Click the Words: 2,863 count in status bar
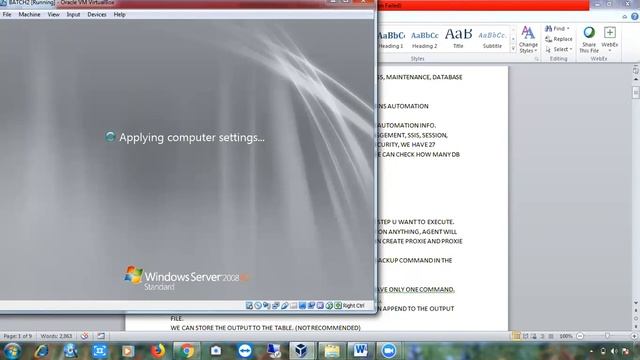640x360 pixels. pyautogui.click(x=56, y=336)
